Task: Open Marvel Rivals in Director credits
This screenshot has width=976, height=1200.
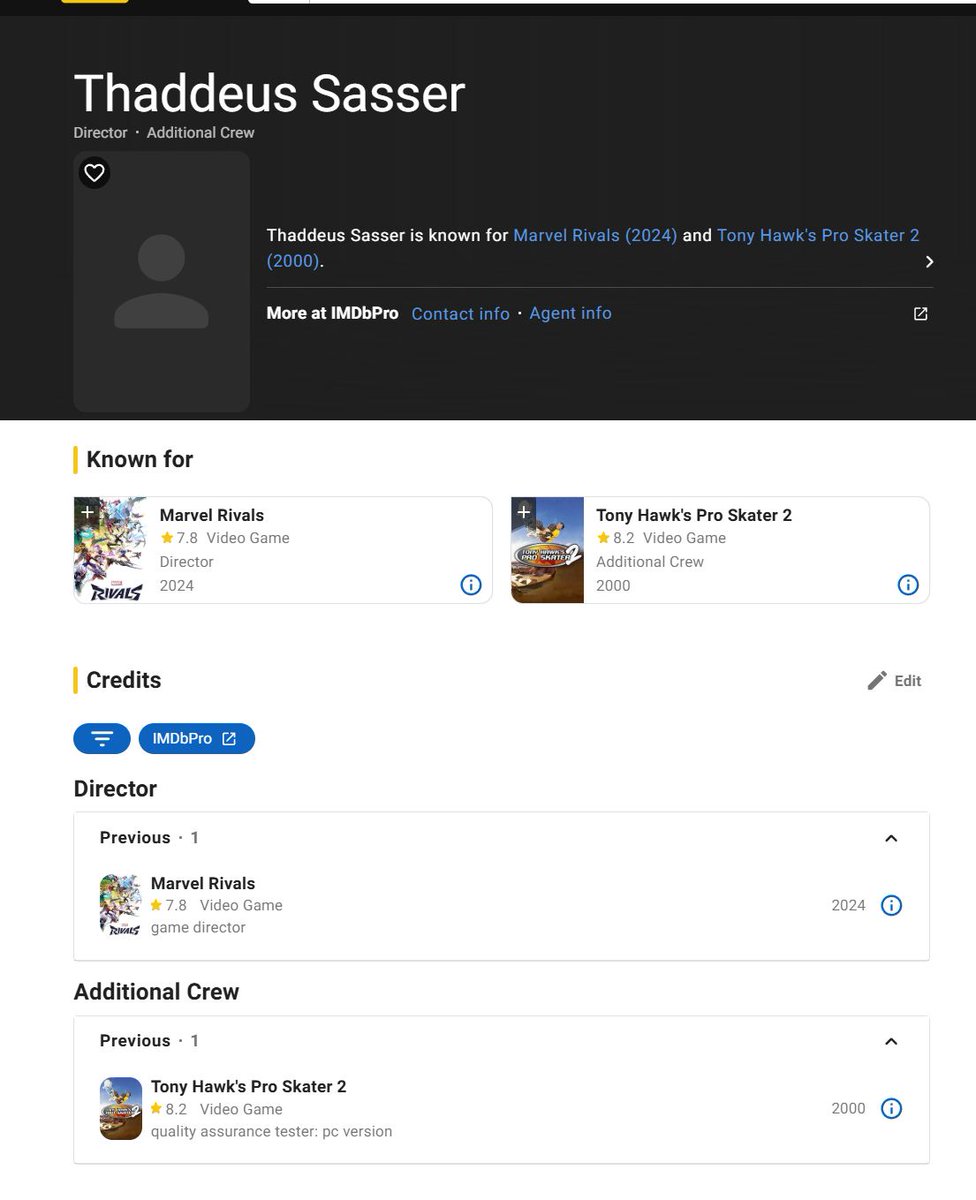Action: coord(203,883)
